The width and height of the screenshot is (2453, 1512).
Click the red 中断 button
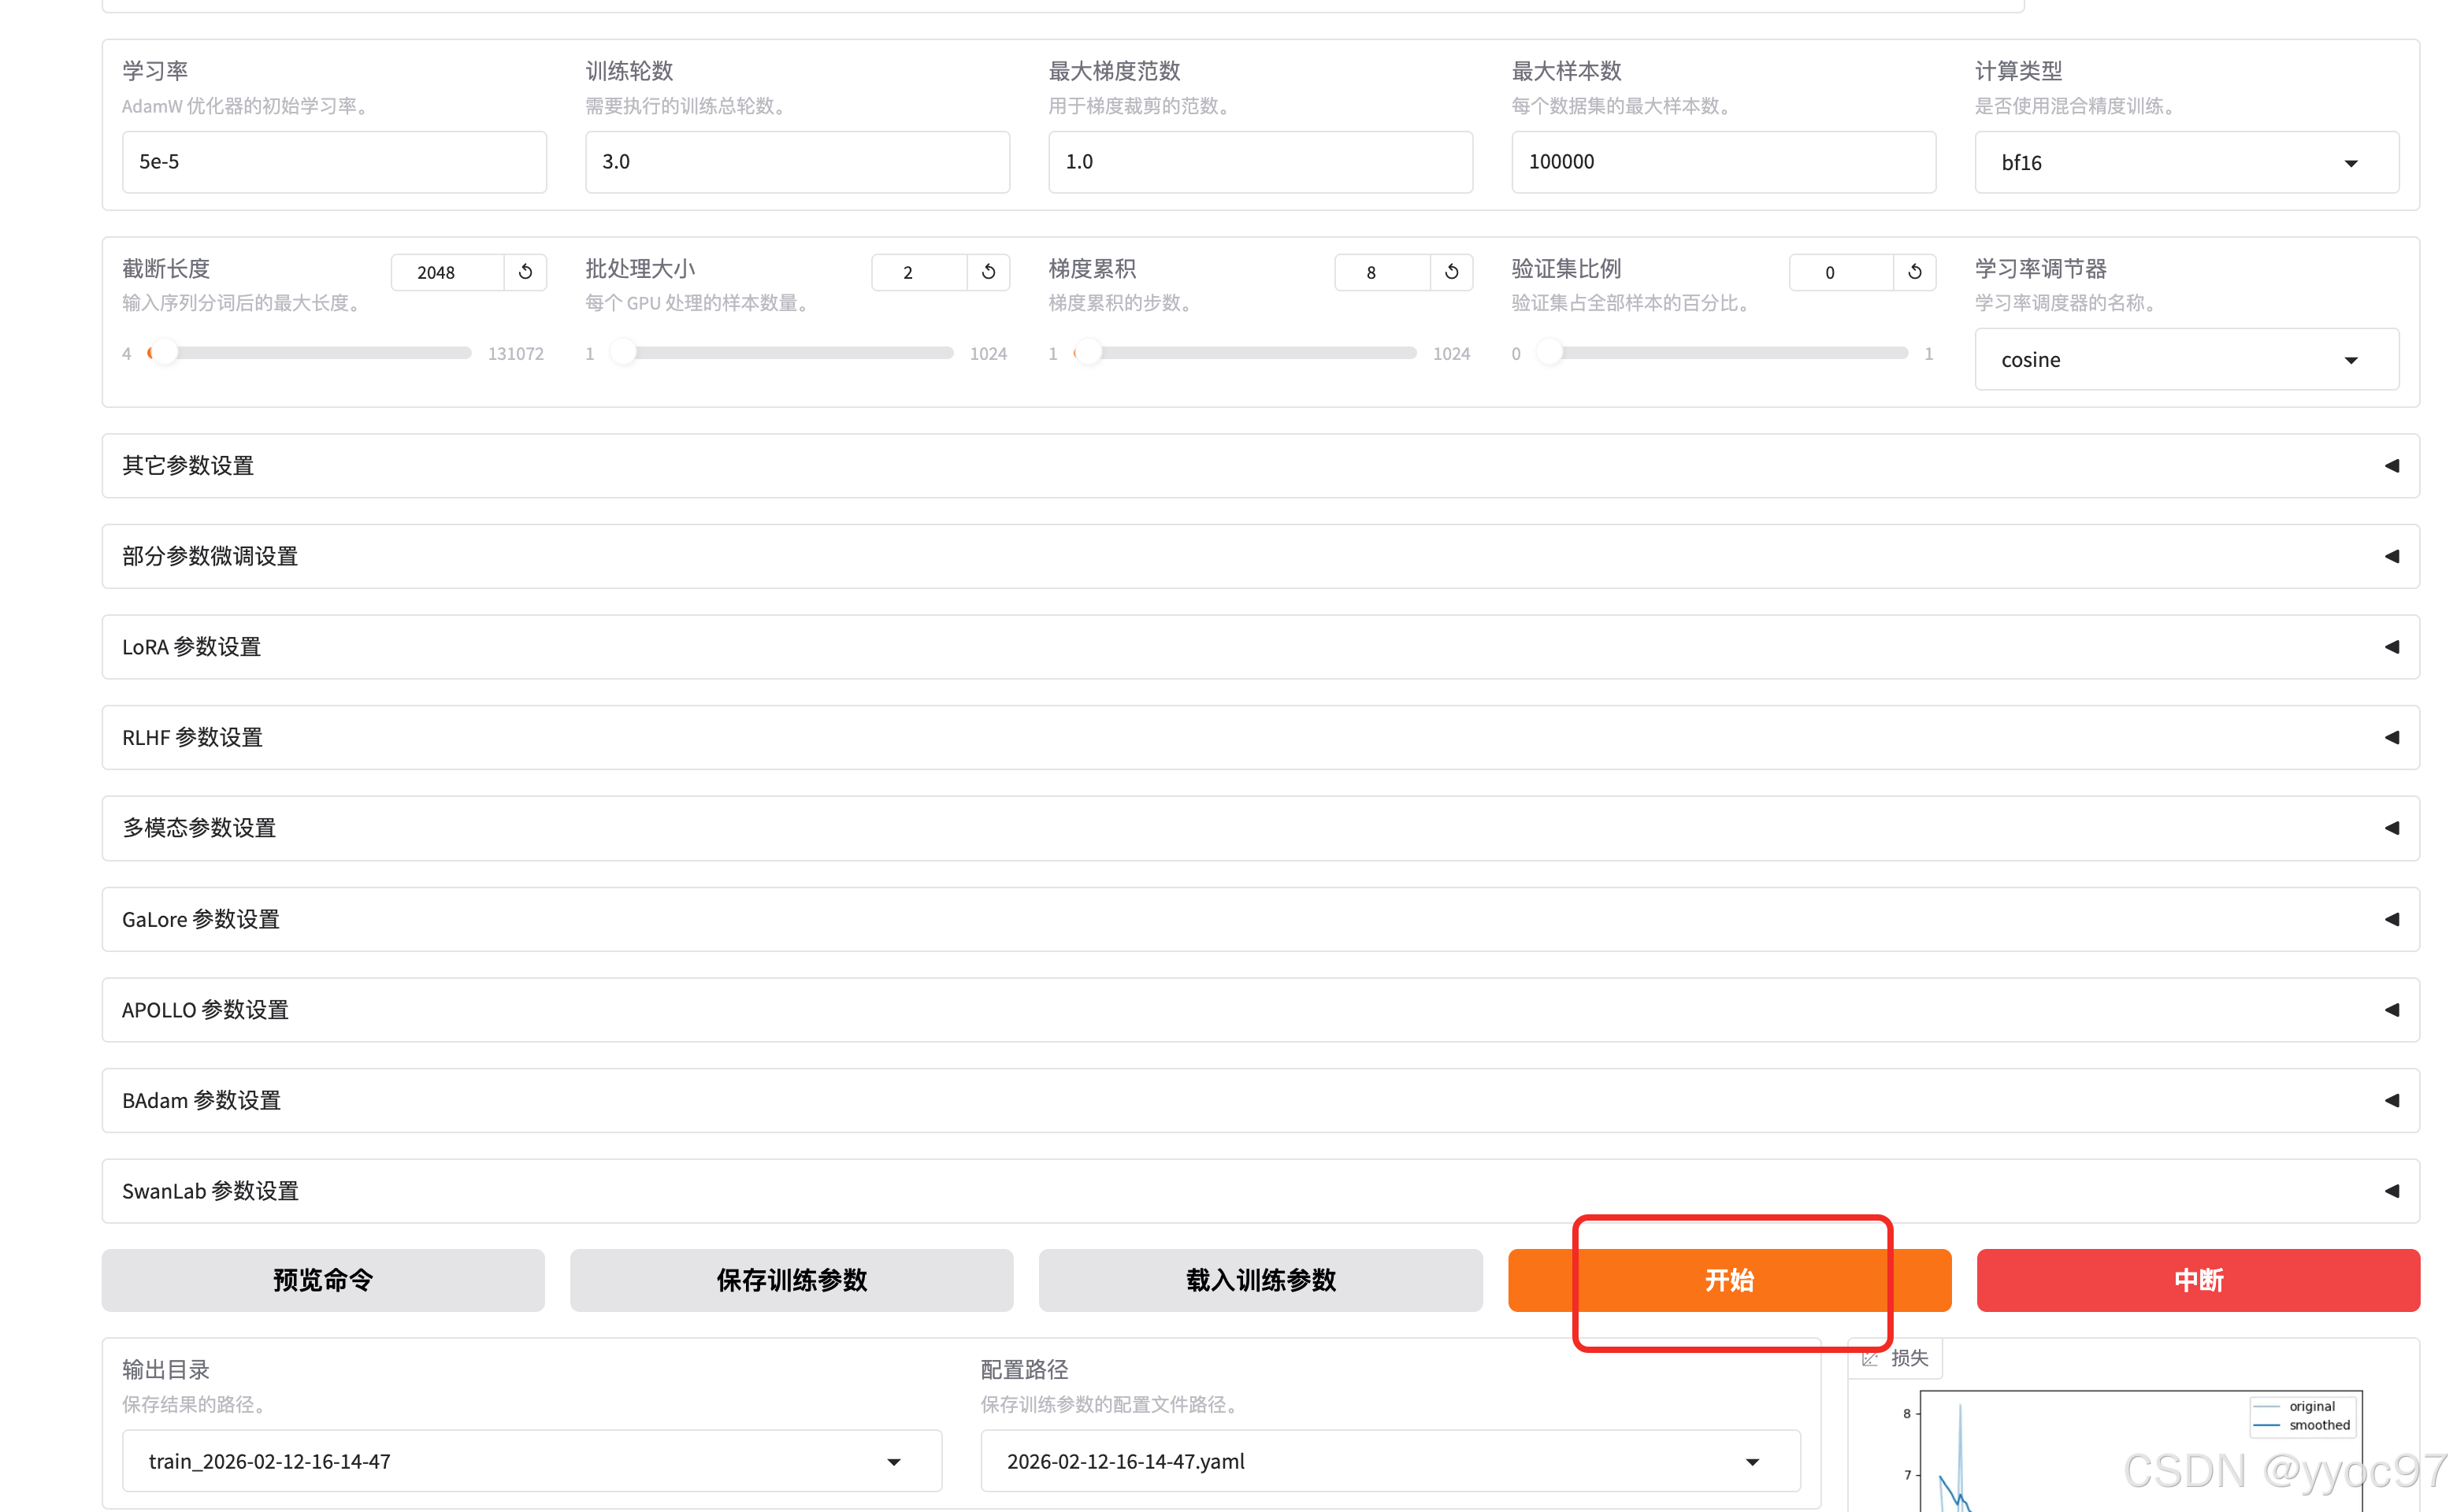2197,1280
